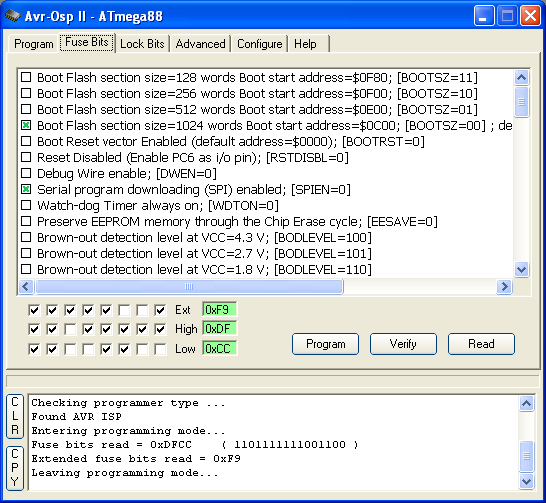Toggle first bit checkbox in Ext row
This screenshot has height=503, width=546.
coord(34,310)
